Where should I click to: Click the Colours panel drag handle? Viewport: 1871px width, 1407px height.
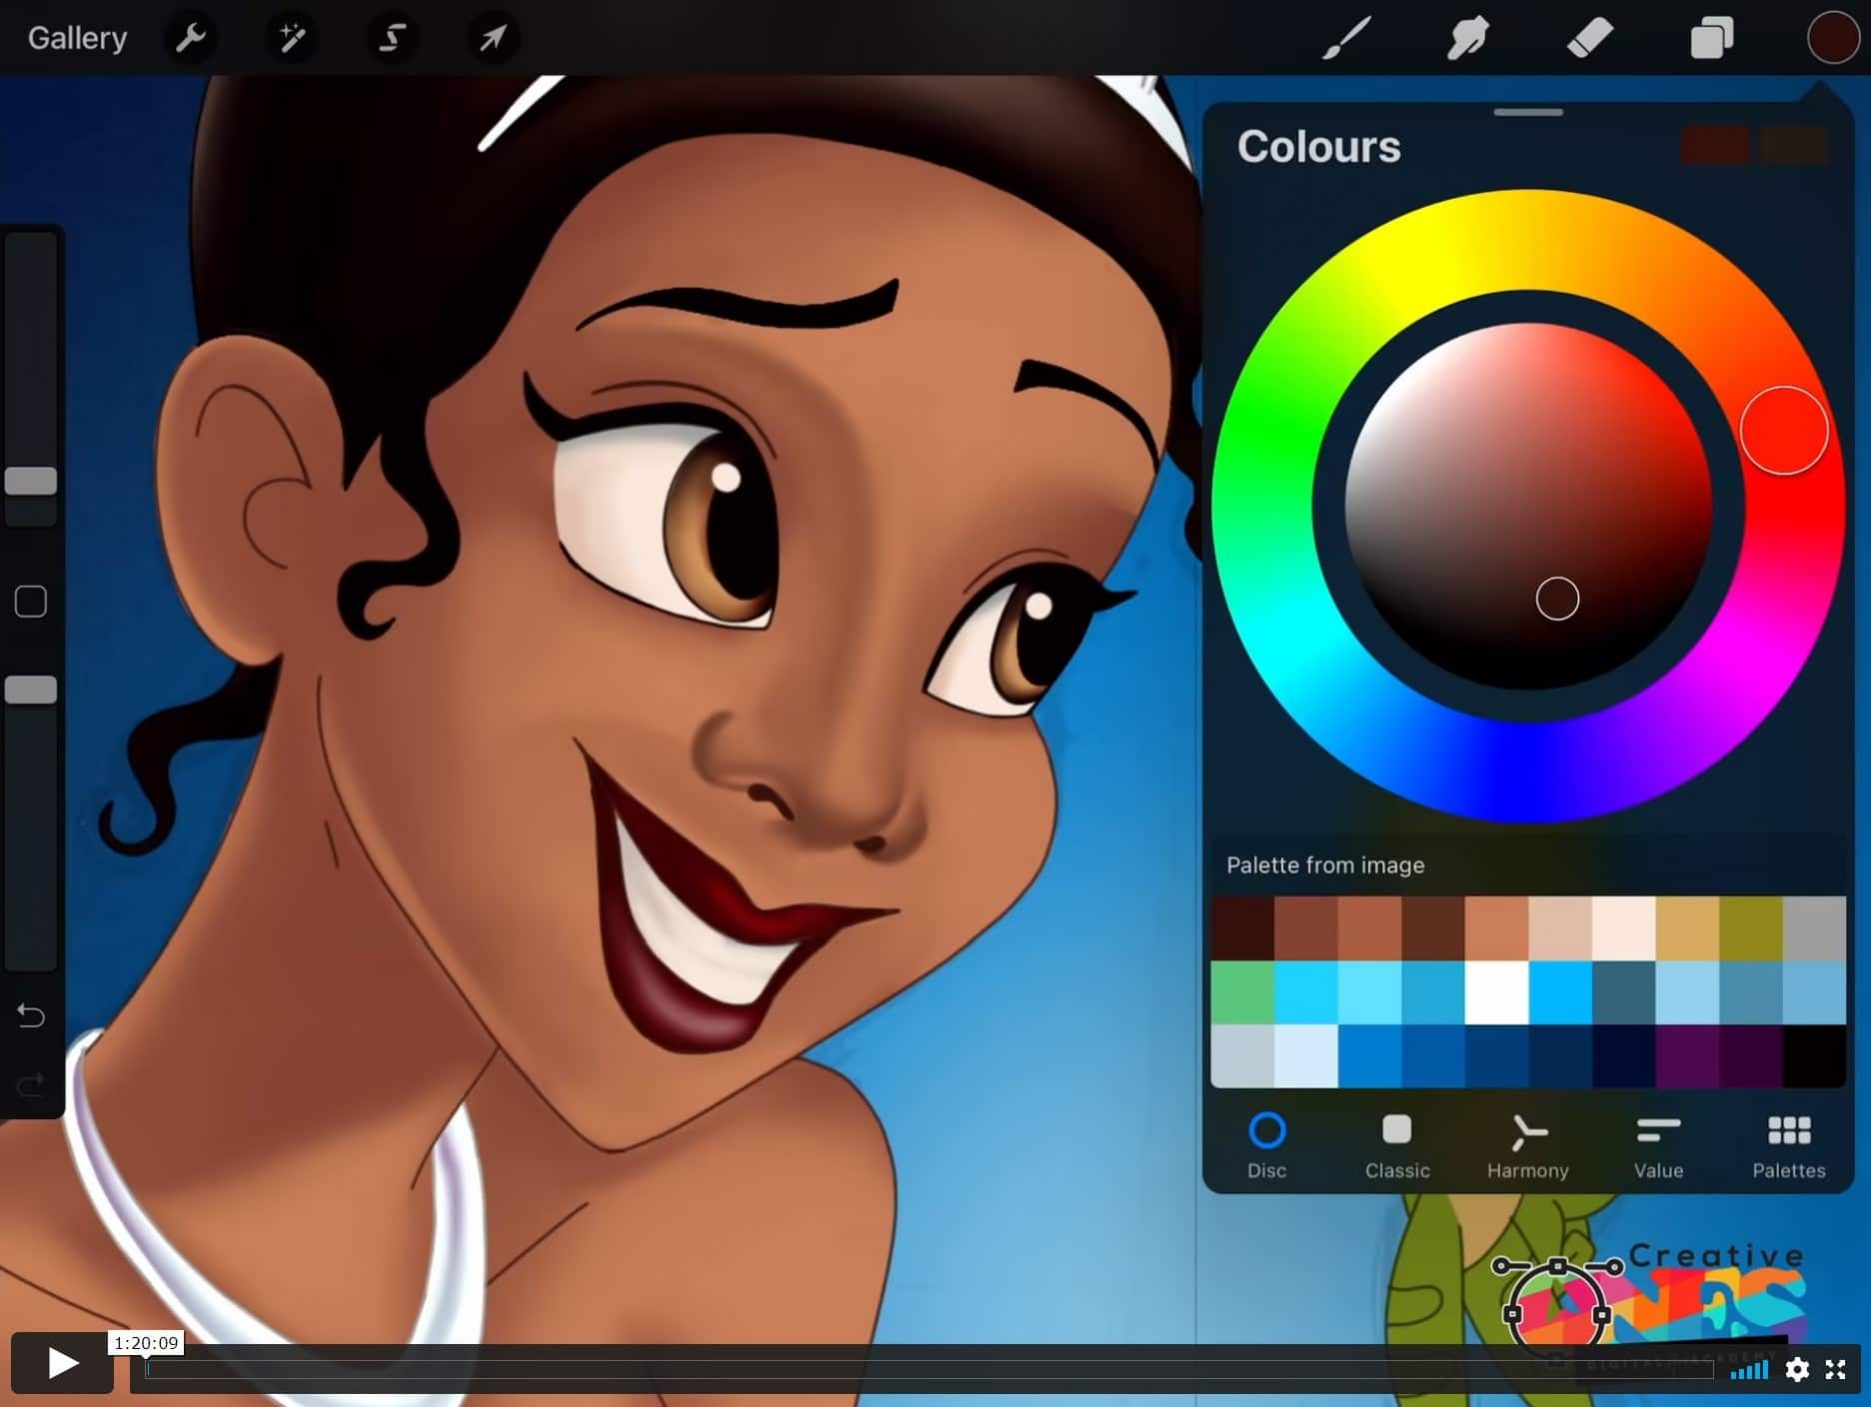(x=1528, y=112)
